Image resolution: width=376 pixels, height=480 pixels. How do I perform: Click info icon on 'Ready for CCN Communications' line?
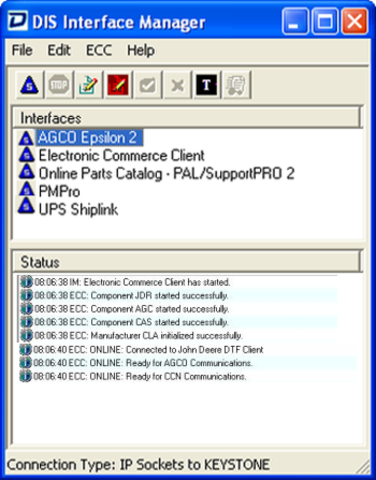click(x=25, y=376)
